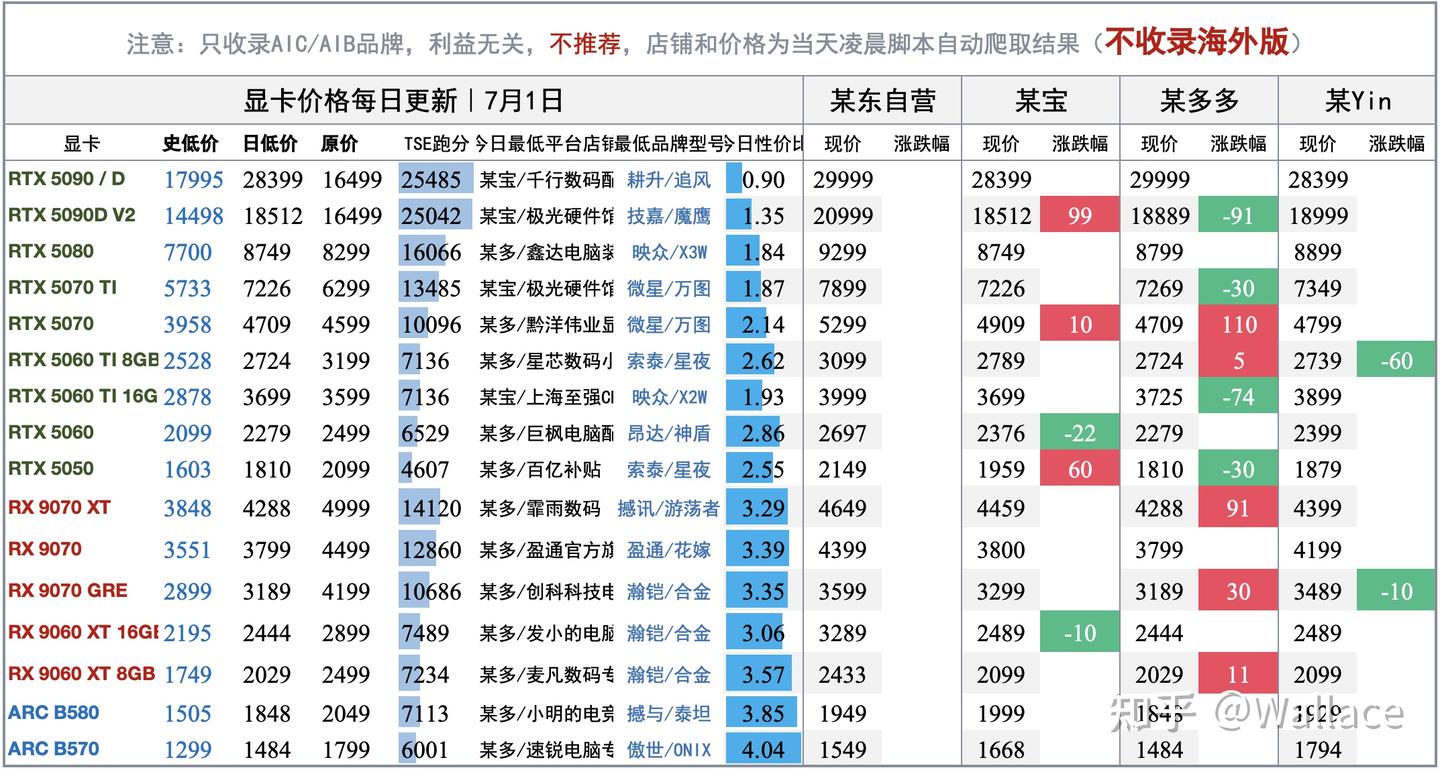This screenshot has width=1440, height=770.
Task: Click green '-10' in the RX 9070 GRE row
Action: 1396,591
